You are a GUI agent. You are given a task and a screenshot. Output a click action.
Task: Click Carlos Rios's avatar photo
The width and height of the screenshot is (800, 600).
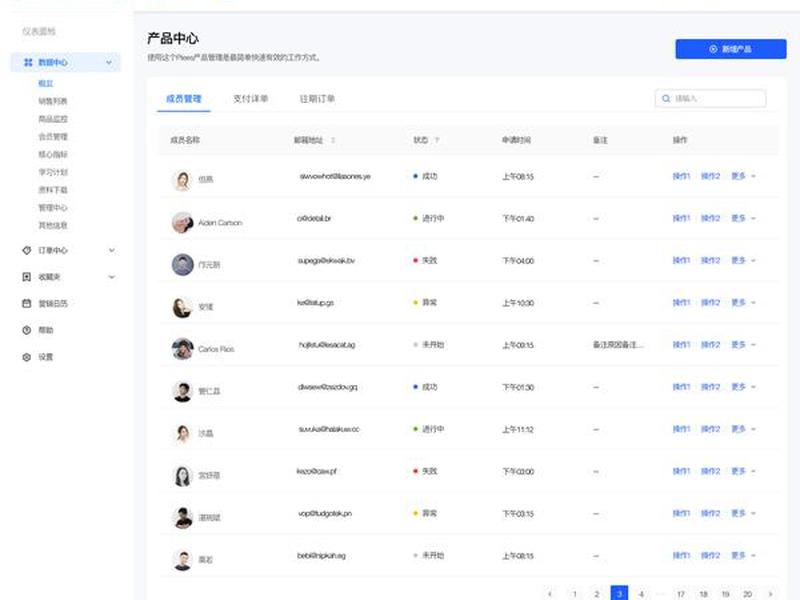(182, 349)
